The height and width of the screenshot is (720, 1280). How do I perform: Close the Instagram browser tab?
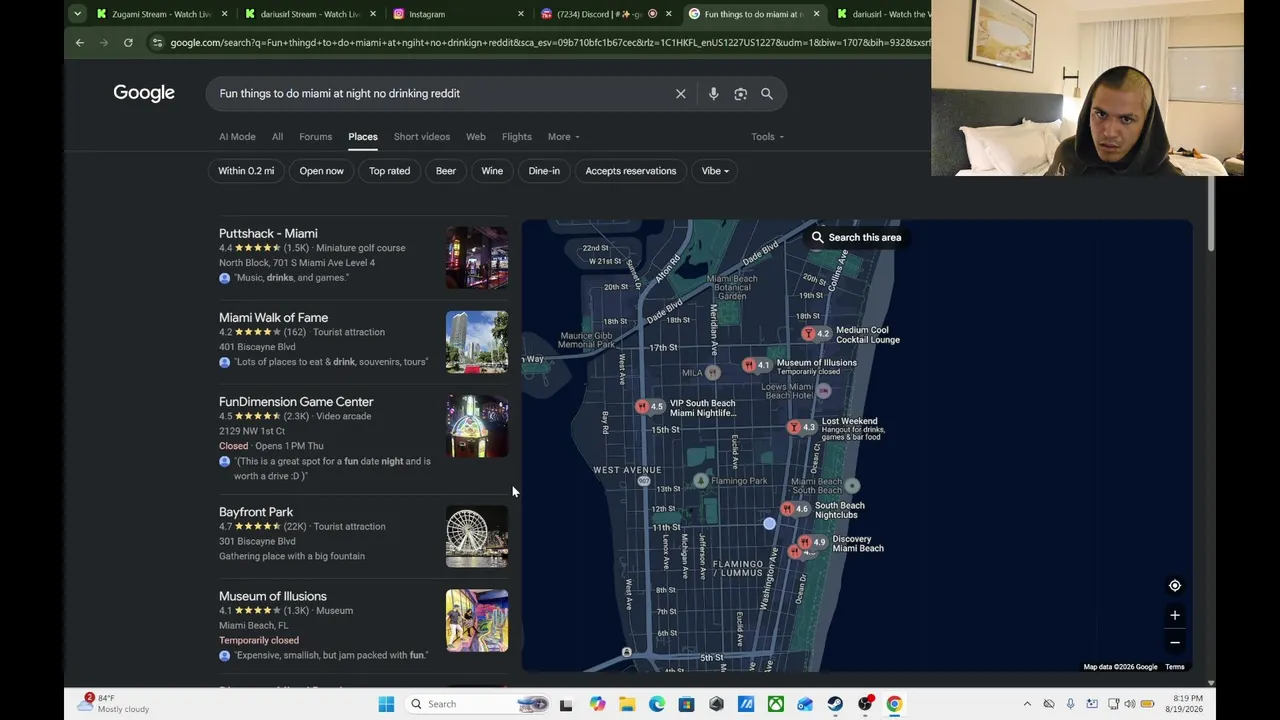tap(521, 14)
